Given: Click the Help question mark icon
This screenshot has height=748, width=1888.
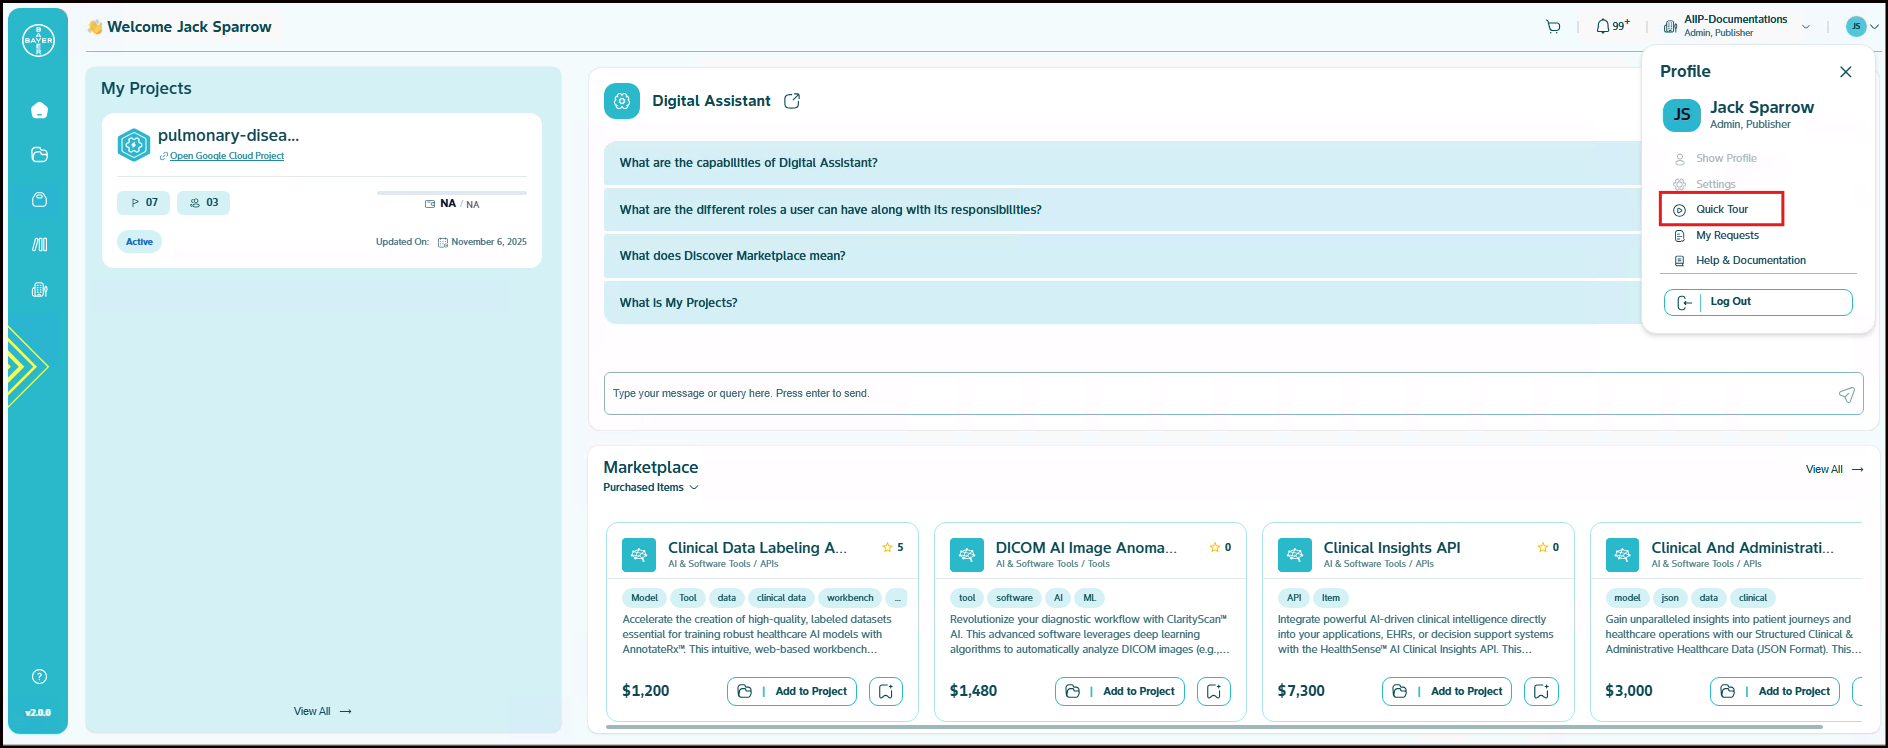Looking at the screenshot, I should coord(39,677).
